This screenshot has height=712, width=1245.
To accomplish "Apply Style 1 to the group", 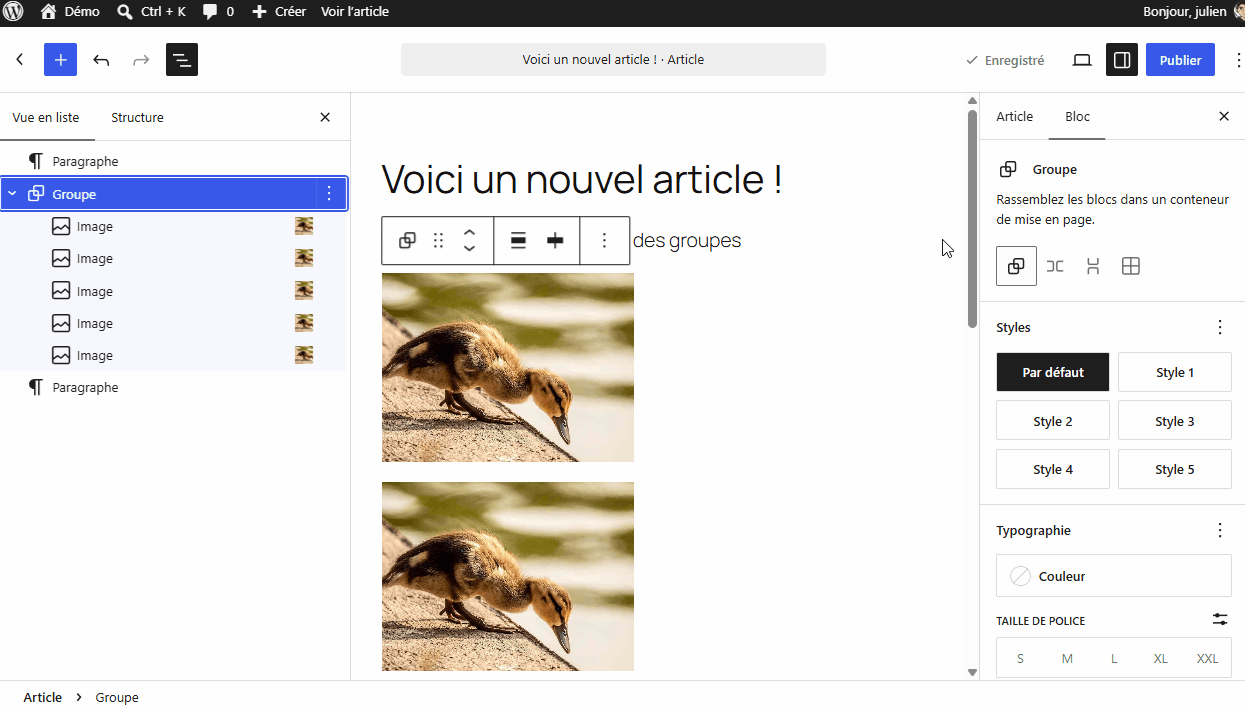I will (x=1175, y=372).
